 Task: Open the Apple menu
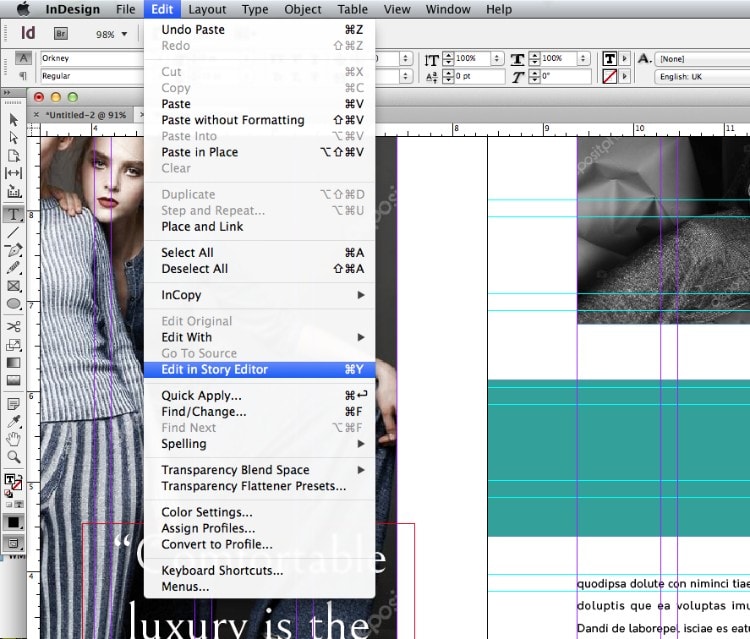click(22, 9)
